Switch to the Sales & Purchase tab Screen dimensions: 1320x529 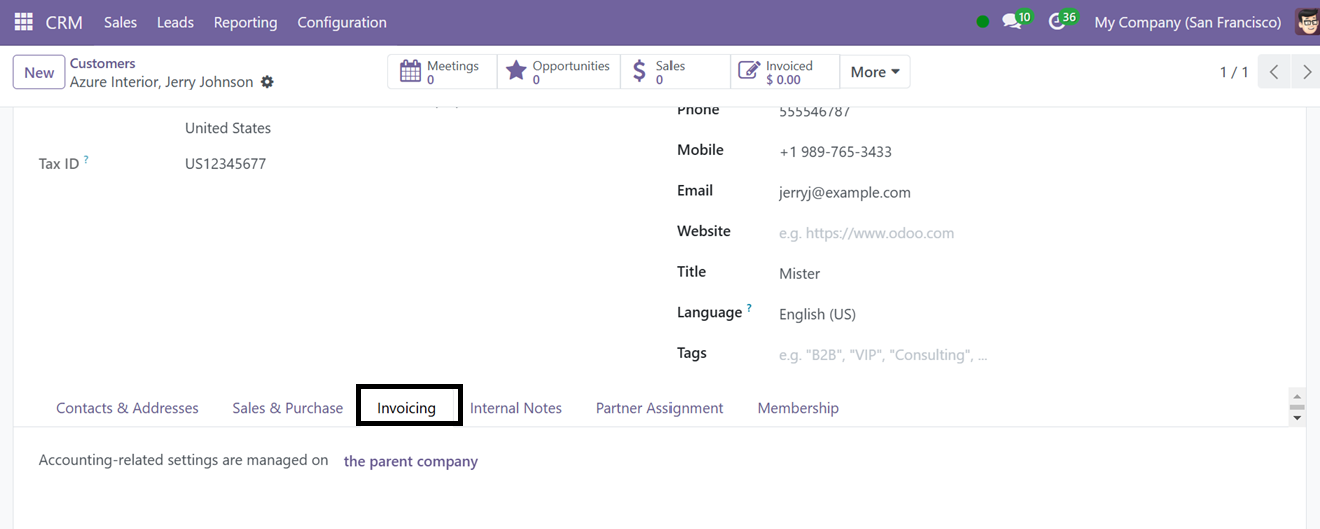tap(288, 408)
